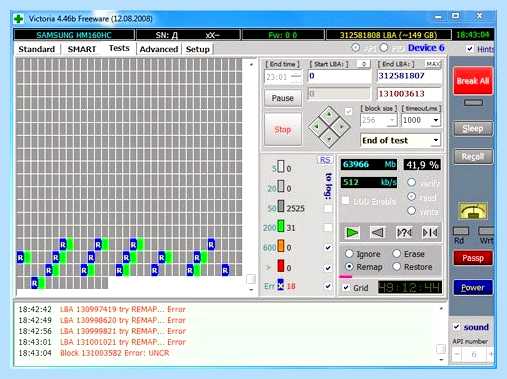Click the yellow telephone sound icon

pos(473,211)
